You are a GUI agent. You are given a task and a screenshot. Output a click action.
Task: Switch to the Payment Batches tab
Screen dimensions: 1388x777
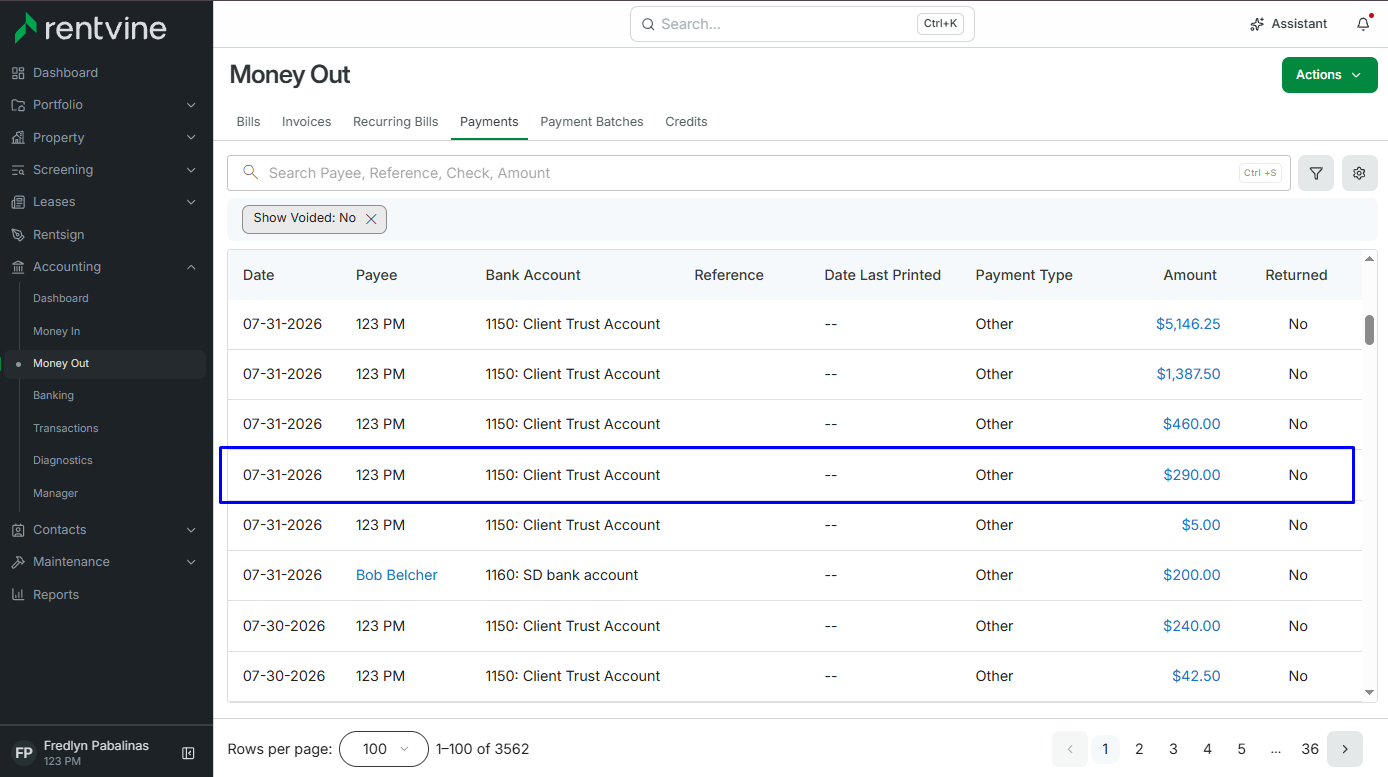pyautogui.click(x=592, y=122)
